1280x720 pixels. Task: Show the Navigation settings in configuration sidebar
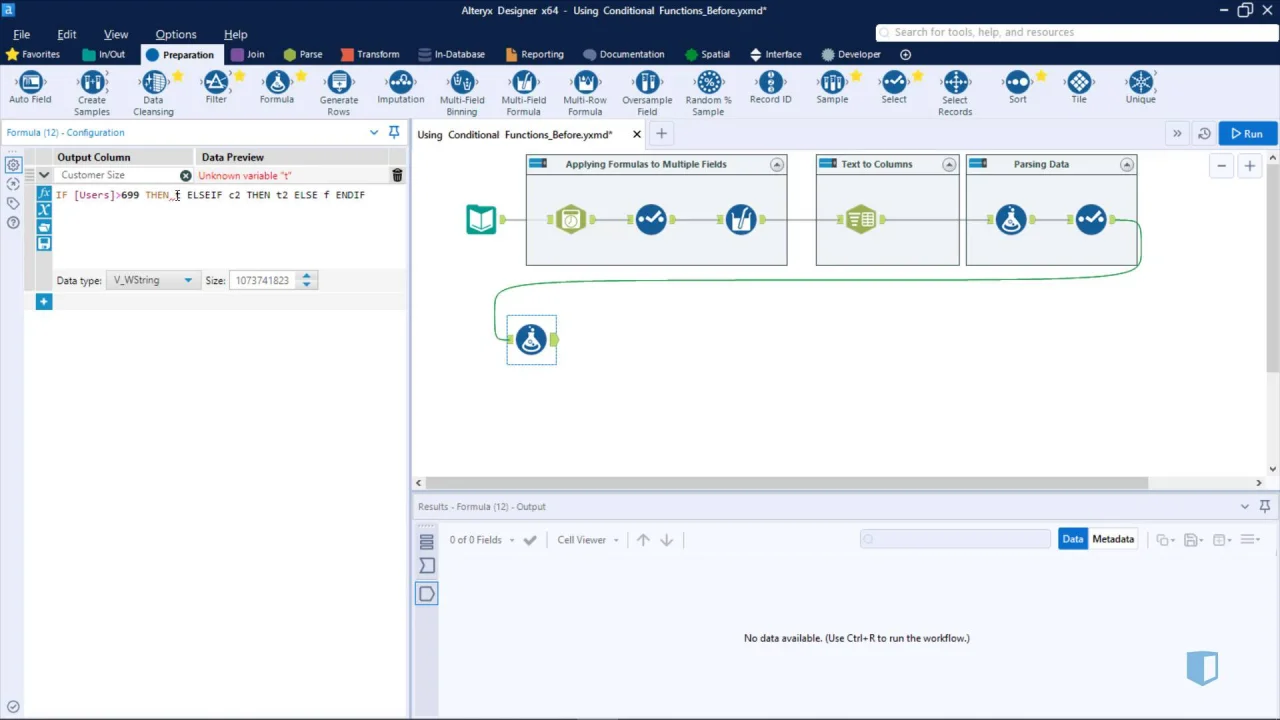pyautogui.click(x=13, y=184)
